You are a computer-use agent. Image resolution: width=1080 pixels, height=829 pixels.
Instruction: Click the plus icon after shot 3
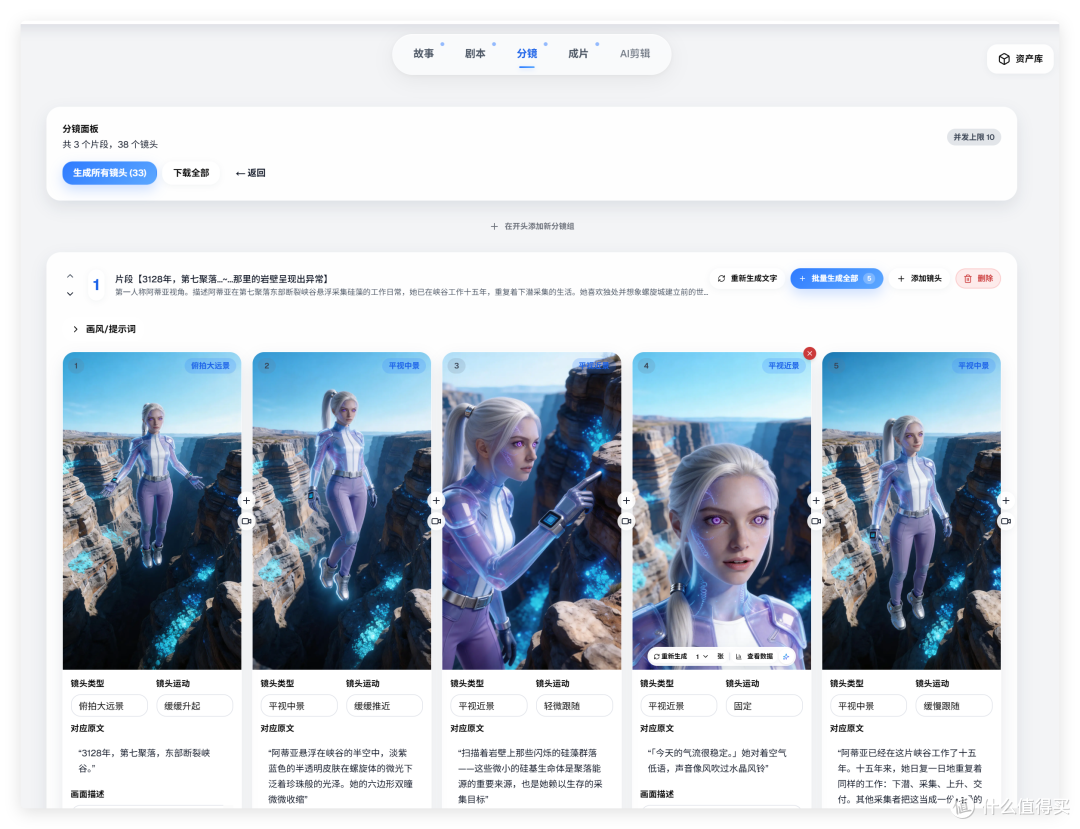pos(626,501)
